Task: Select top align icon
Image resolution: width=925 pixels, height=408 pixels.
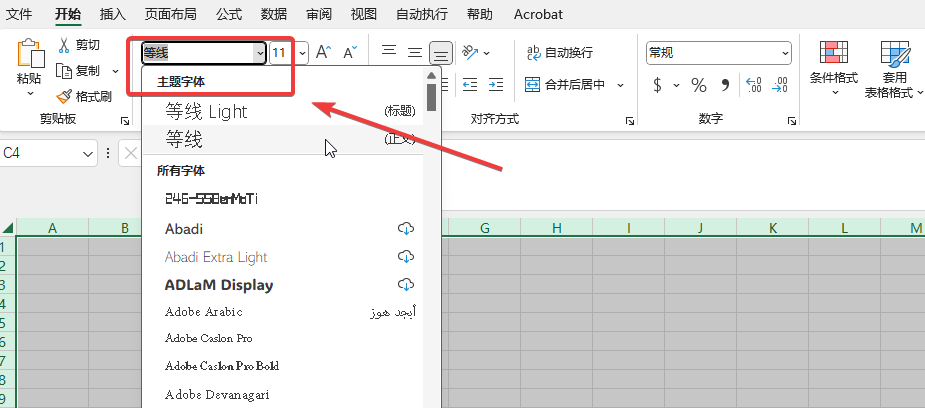Action: point(389,52)
